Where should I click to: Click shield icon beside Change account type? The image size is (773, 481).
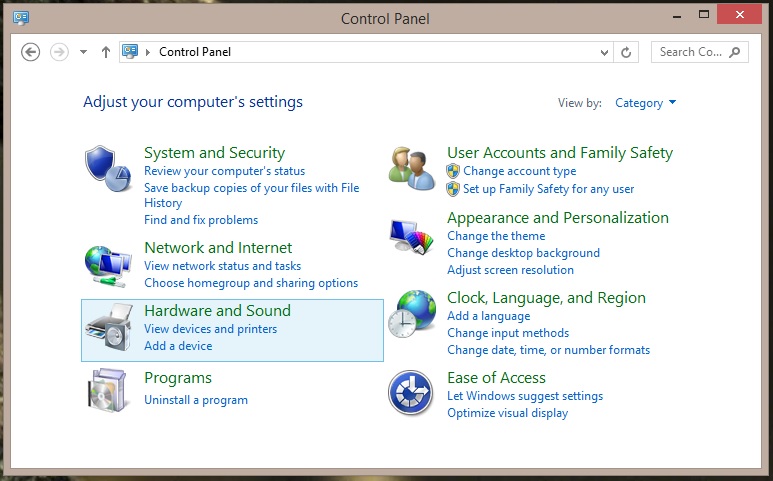(453, 171)
